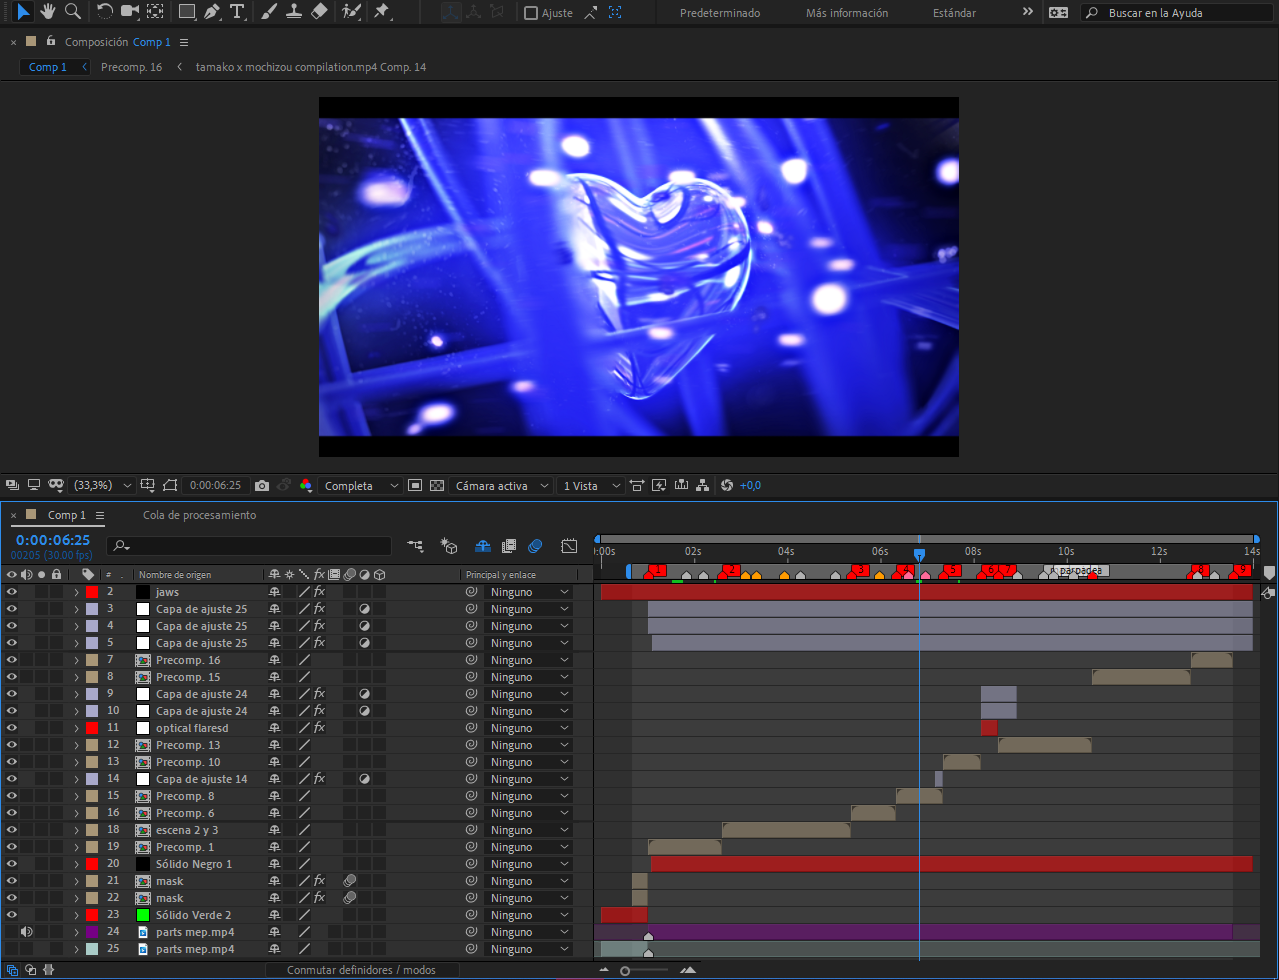The image size is (1279, 980).
Task: Expand more workspaces chevron
Action: [1028, 12]
